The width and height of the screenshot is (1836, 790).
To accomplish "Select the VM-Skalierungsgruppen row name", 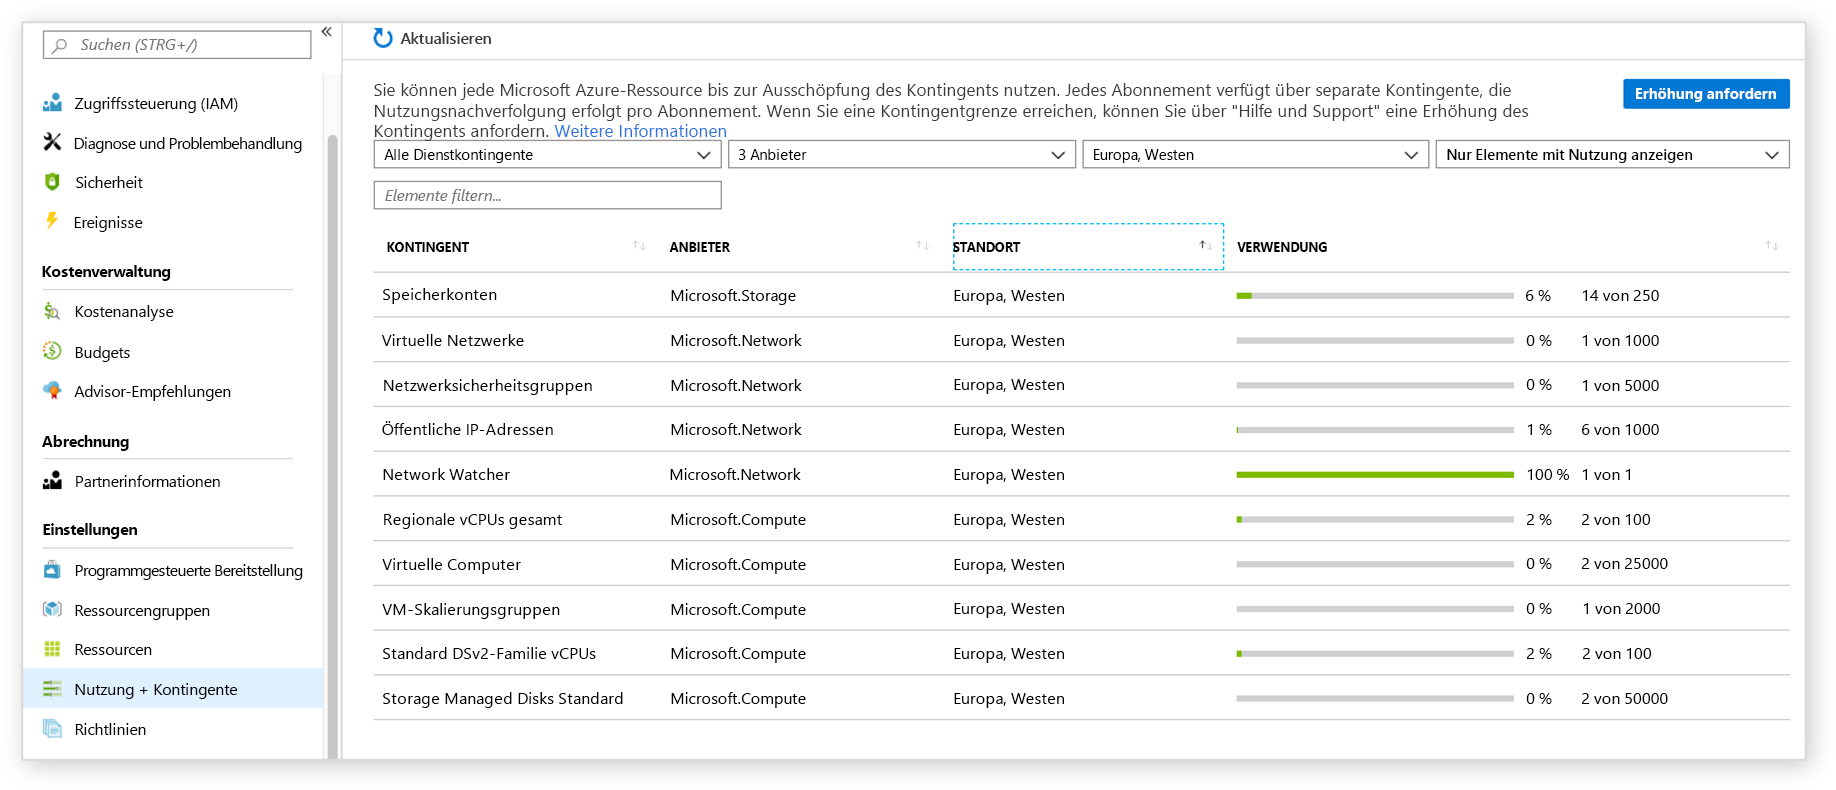I will pos(471,610).
